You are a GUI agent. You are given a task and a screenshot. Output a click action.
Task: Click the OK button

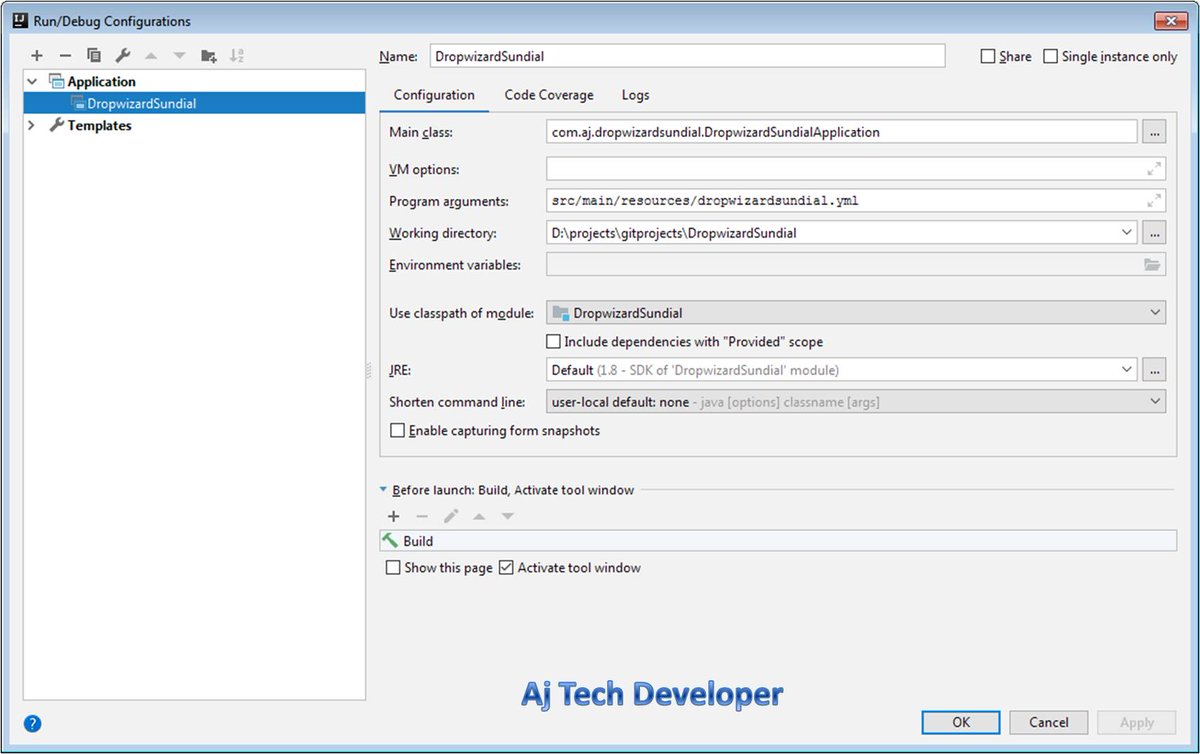tap(960, 722)
